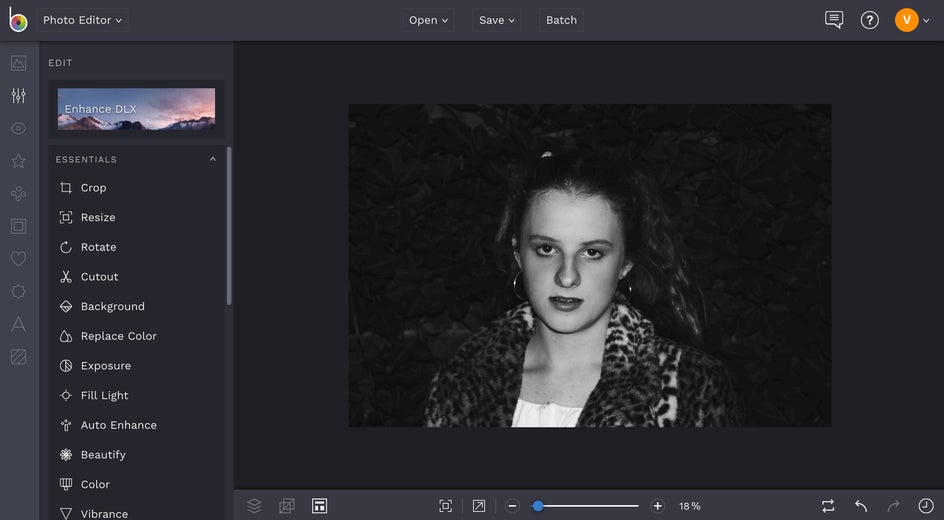Open the Open menu dropdown
944x520 pixels.
pos(429,20)
